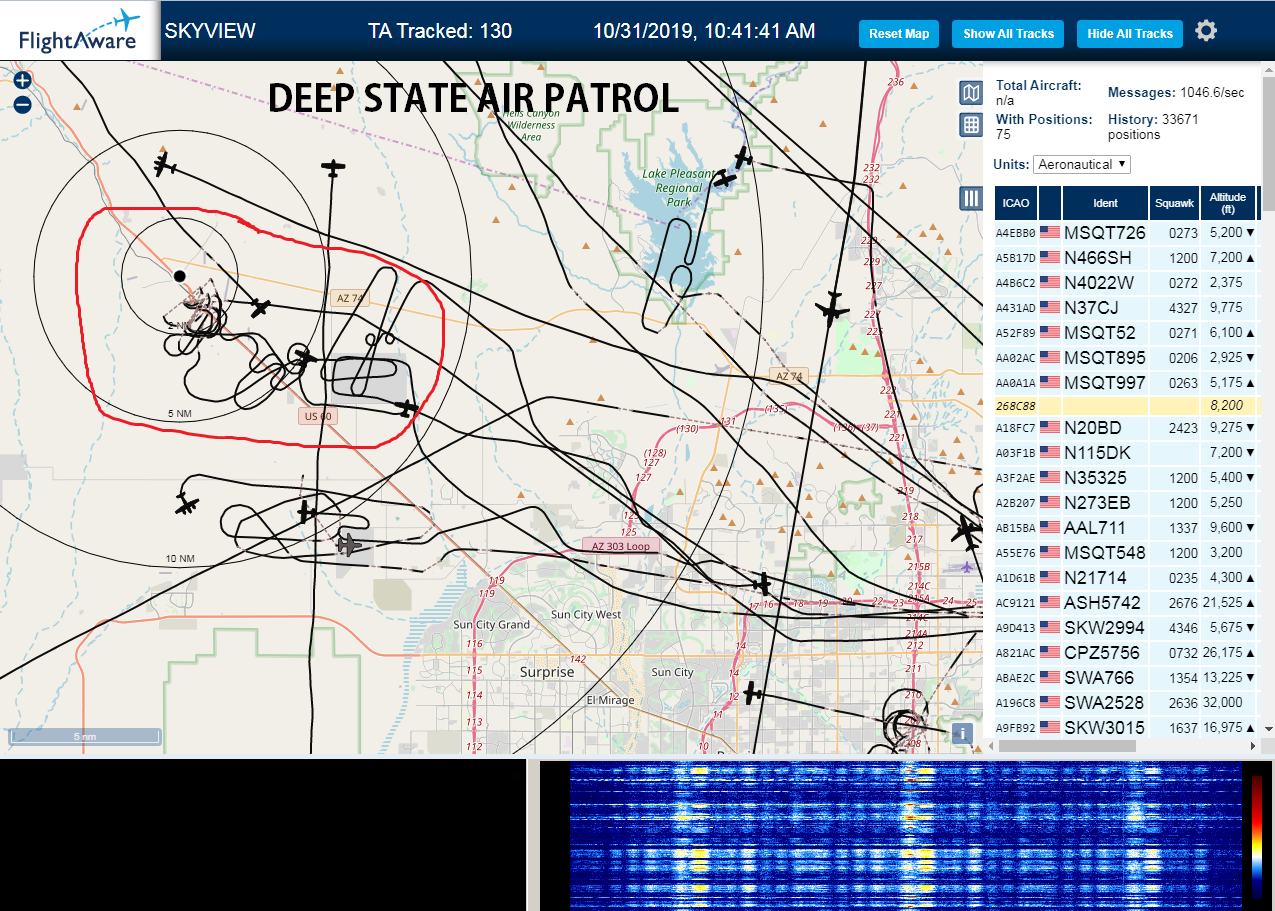Sort table by Altitude (ft) column header
This screenshot has height=911, width=1275.
tap(1227, 203)
